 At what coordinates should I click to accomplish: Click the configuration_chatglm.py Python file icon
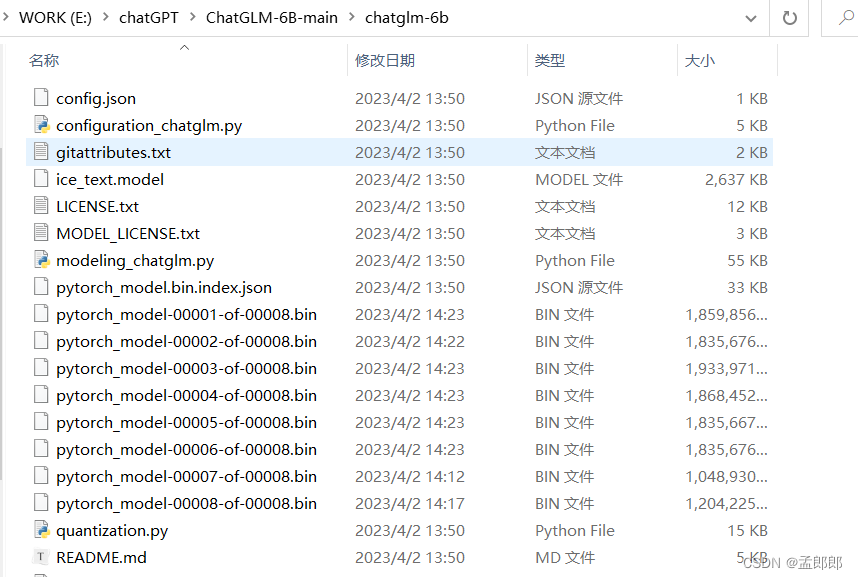pyautogui.click(x=41, y=125)
